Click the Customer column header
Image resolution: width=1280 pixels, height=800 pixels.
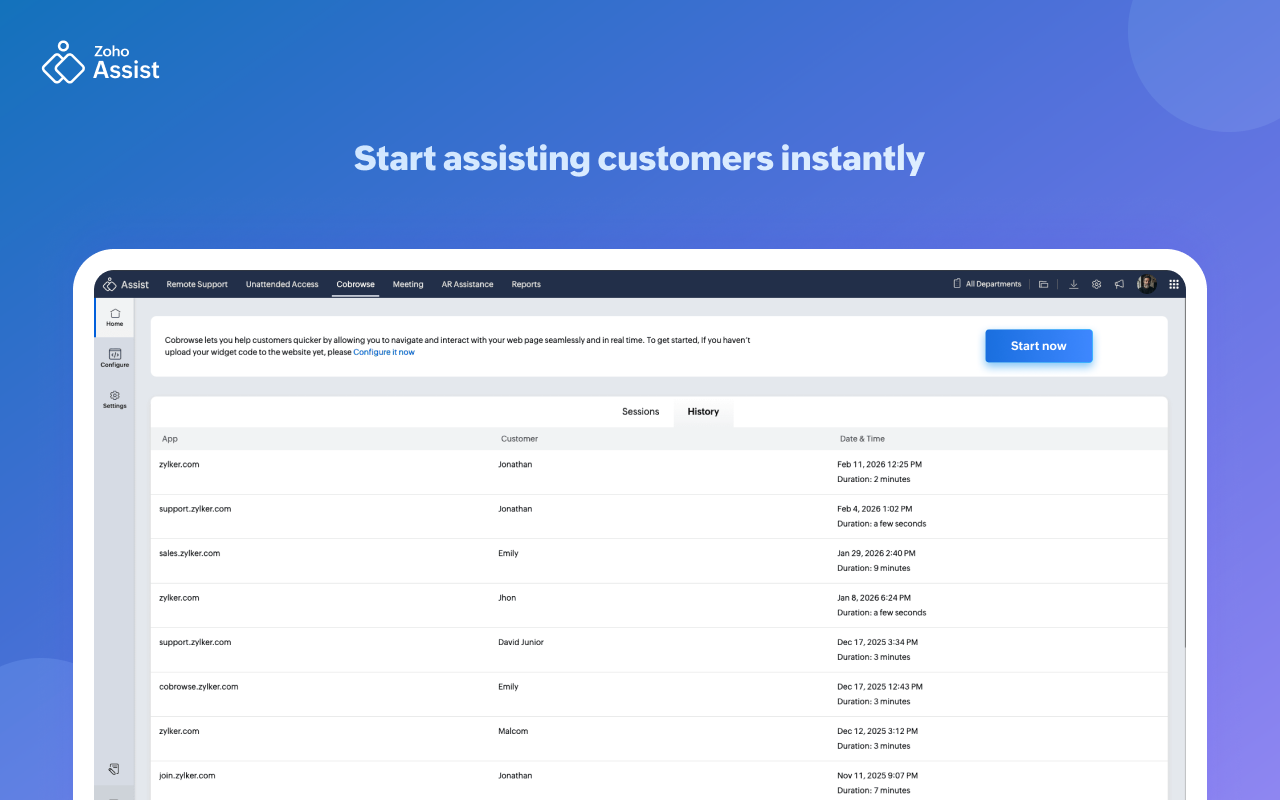(519, 439)
